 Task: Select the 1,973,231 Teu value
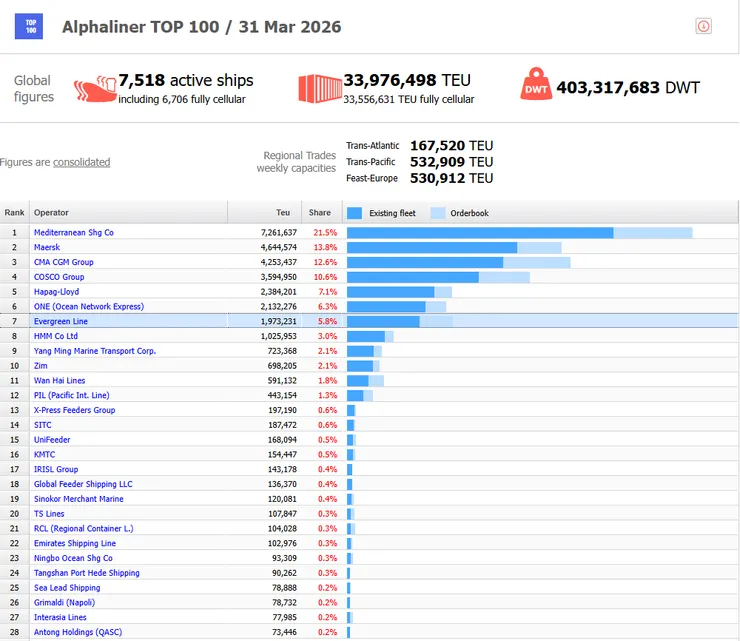click(x=278, y=321)
